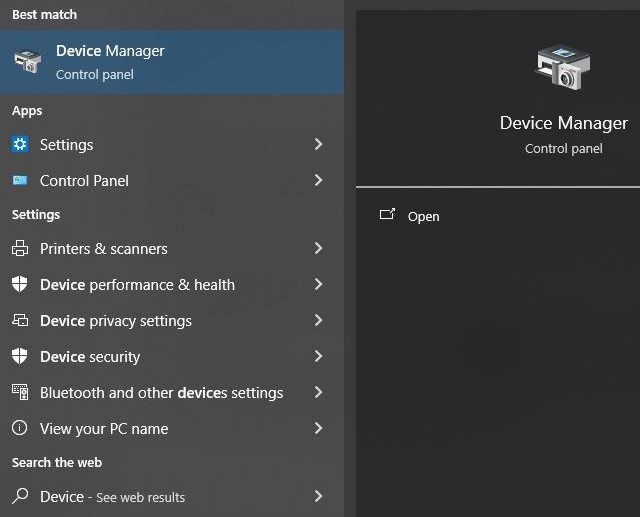640x517 pixels.
Task: Click the Control panel subtitle under best match
Action: [x=95, y=75]
